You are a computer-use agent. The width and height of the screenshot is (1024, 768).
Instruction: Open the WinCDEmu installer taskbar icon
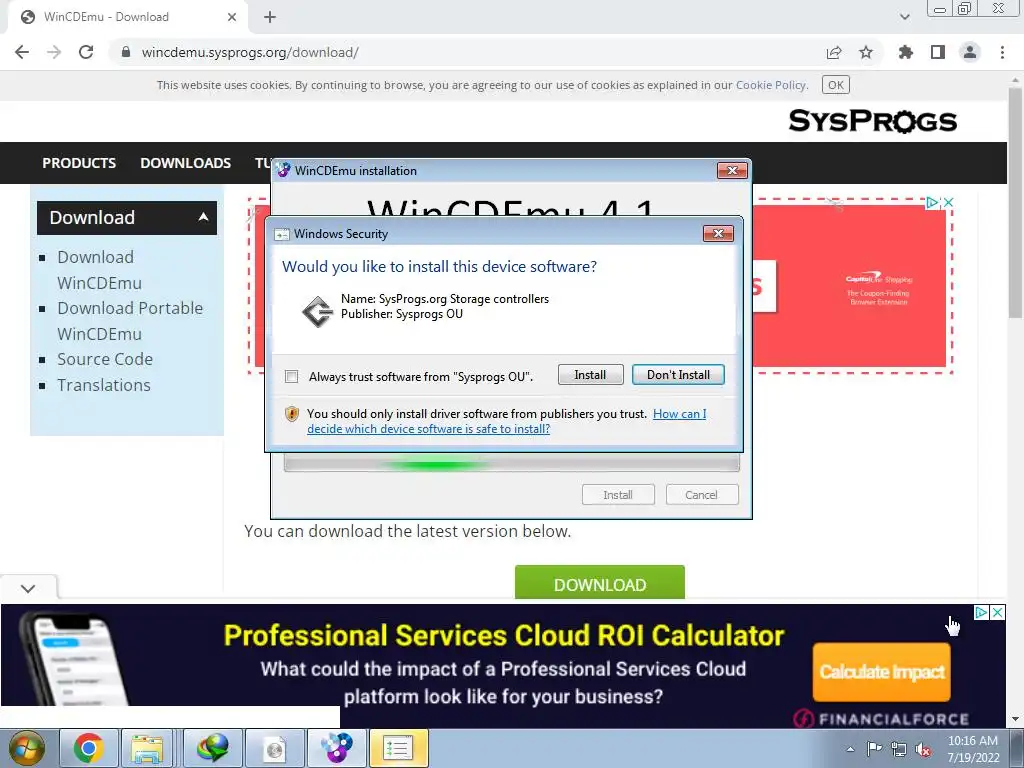[x=336, y=748]
